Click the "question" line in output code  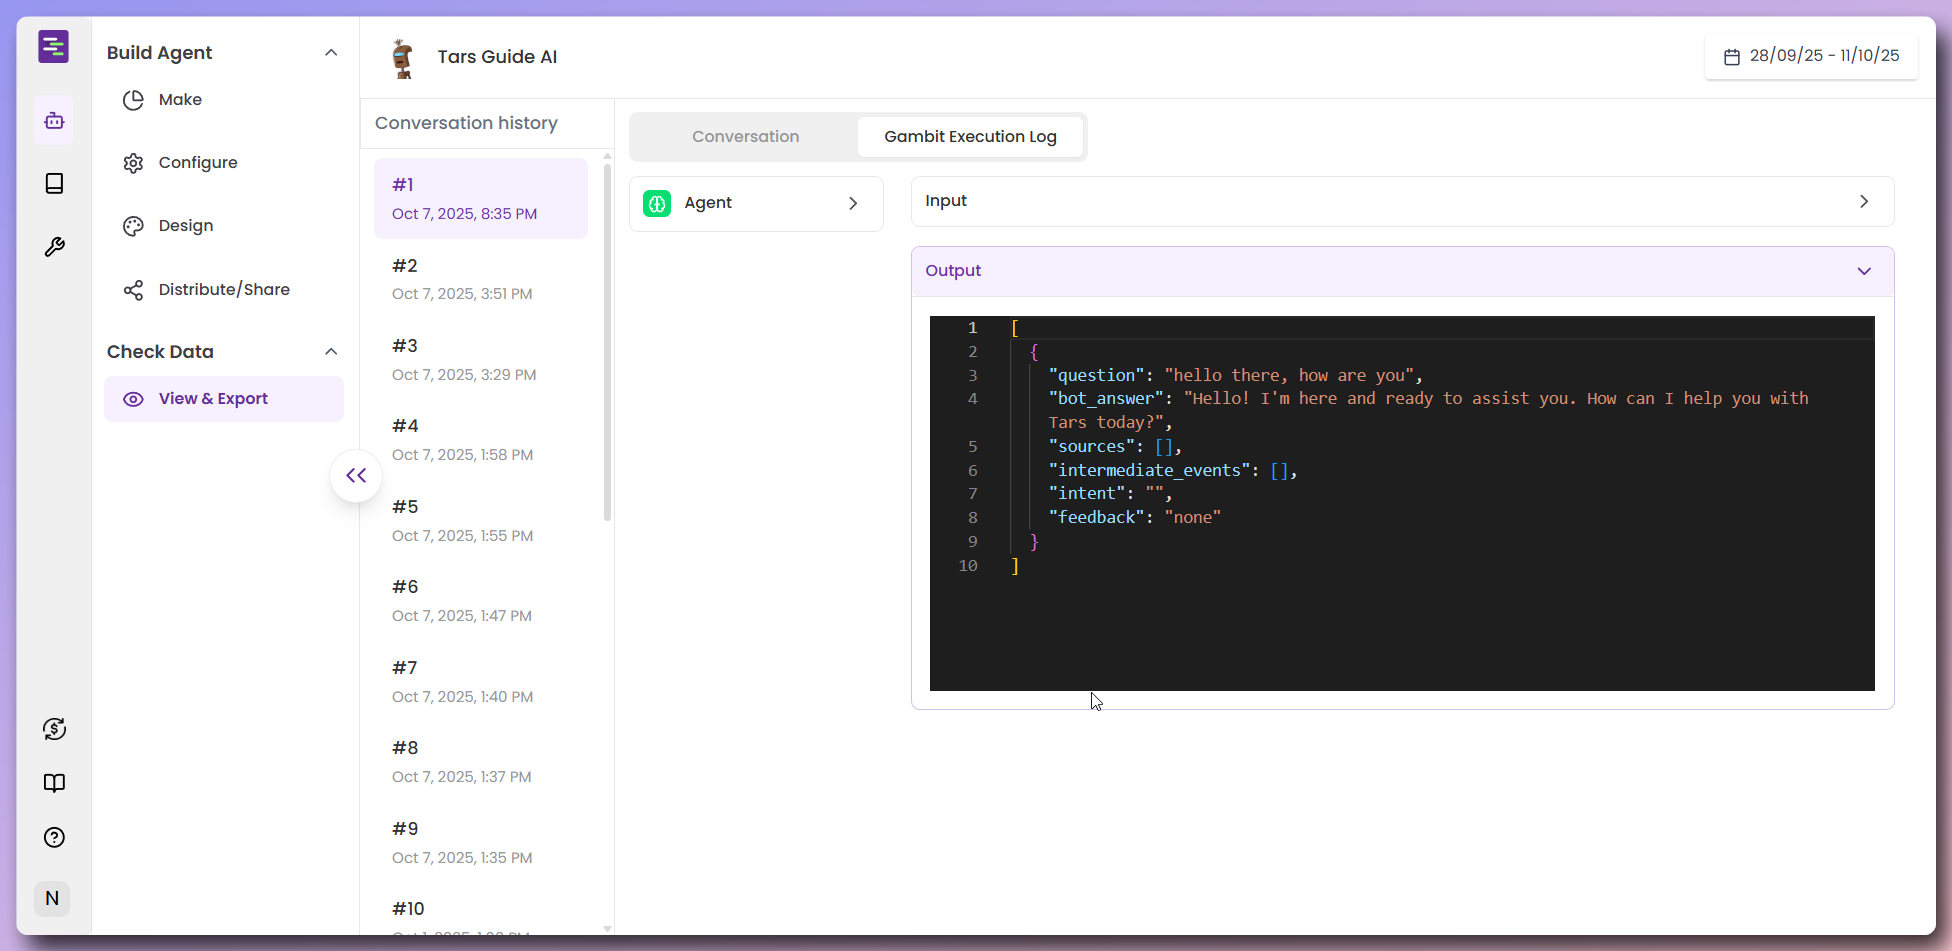1235,375
